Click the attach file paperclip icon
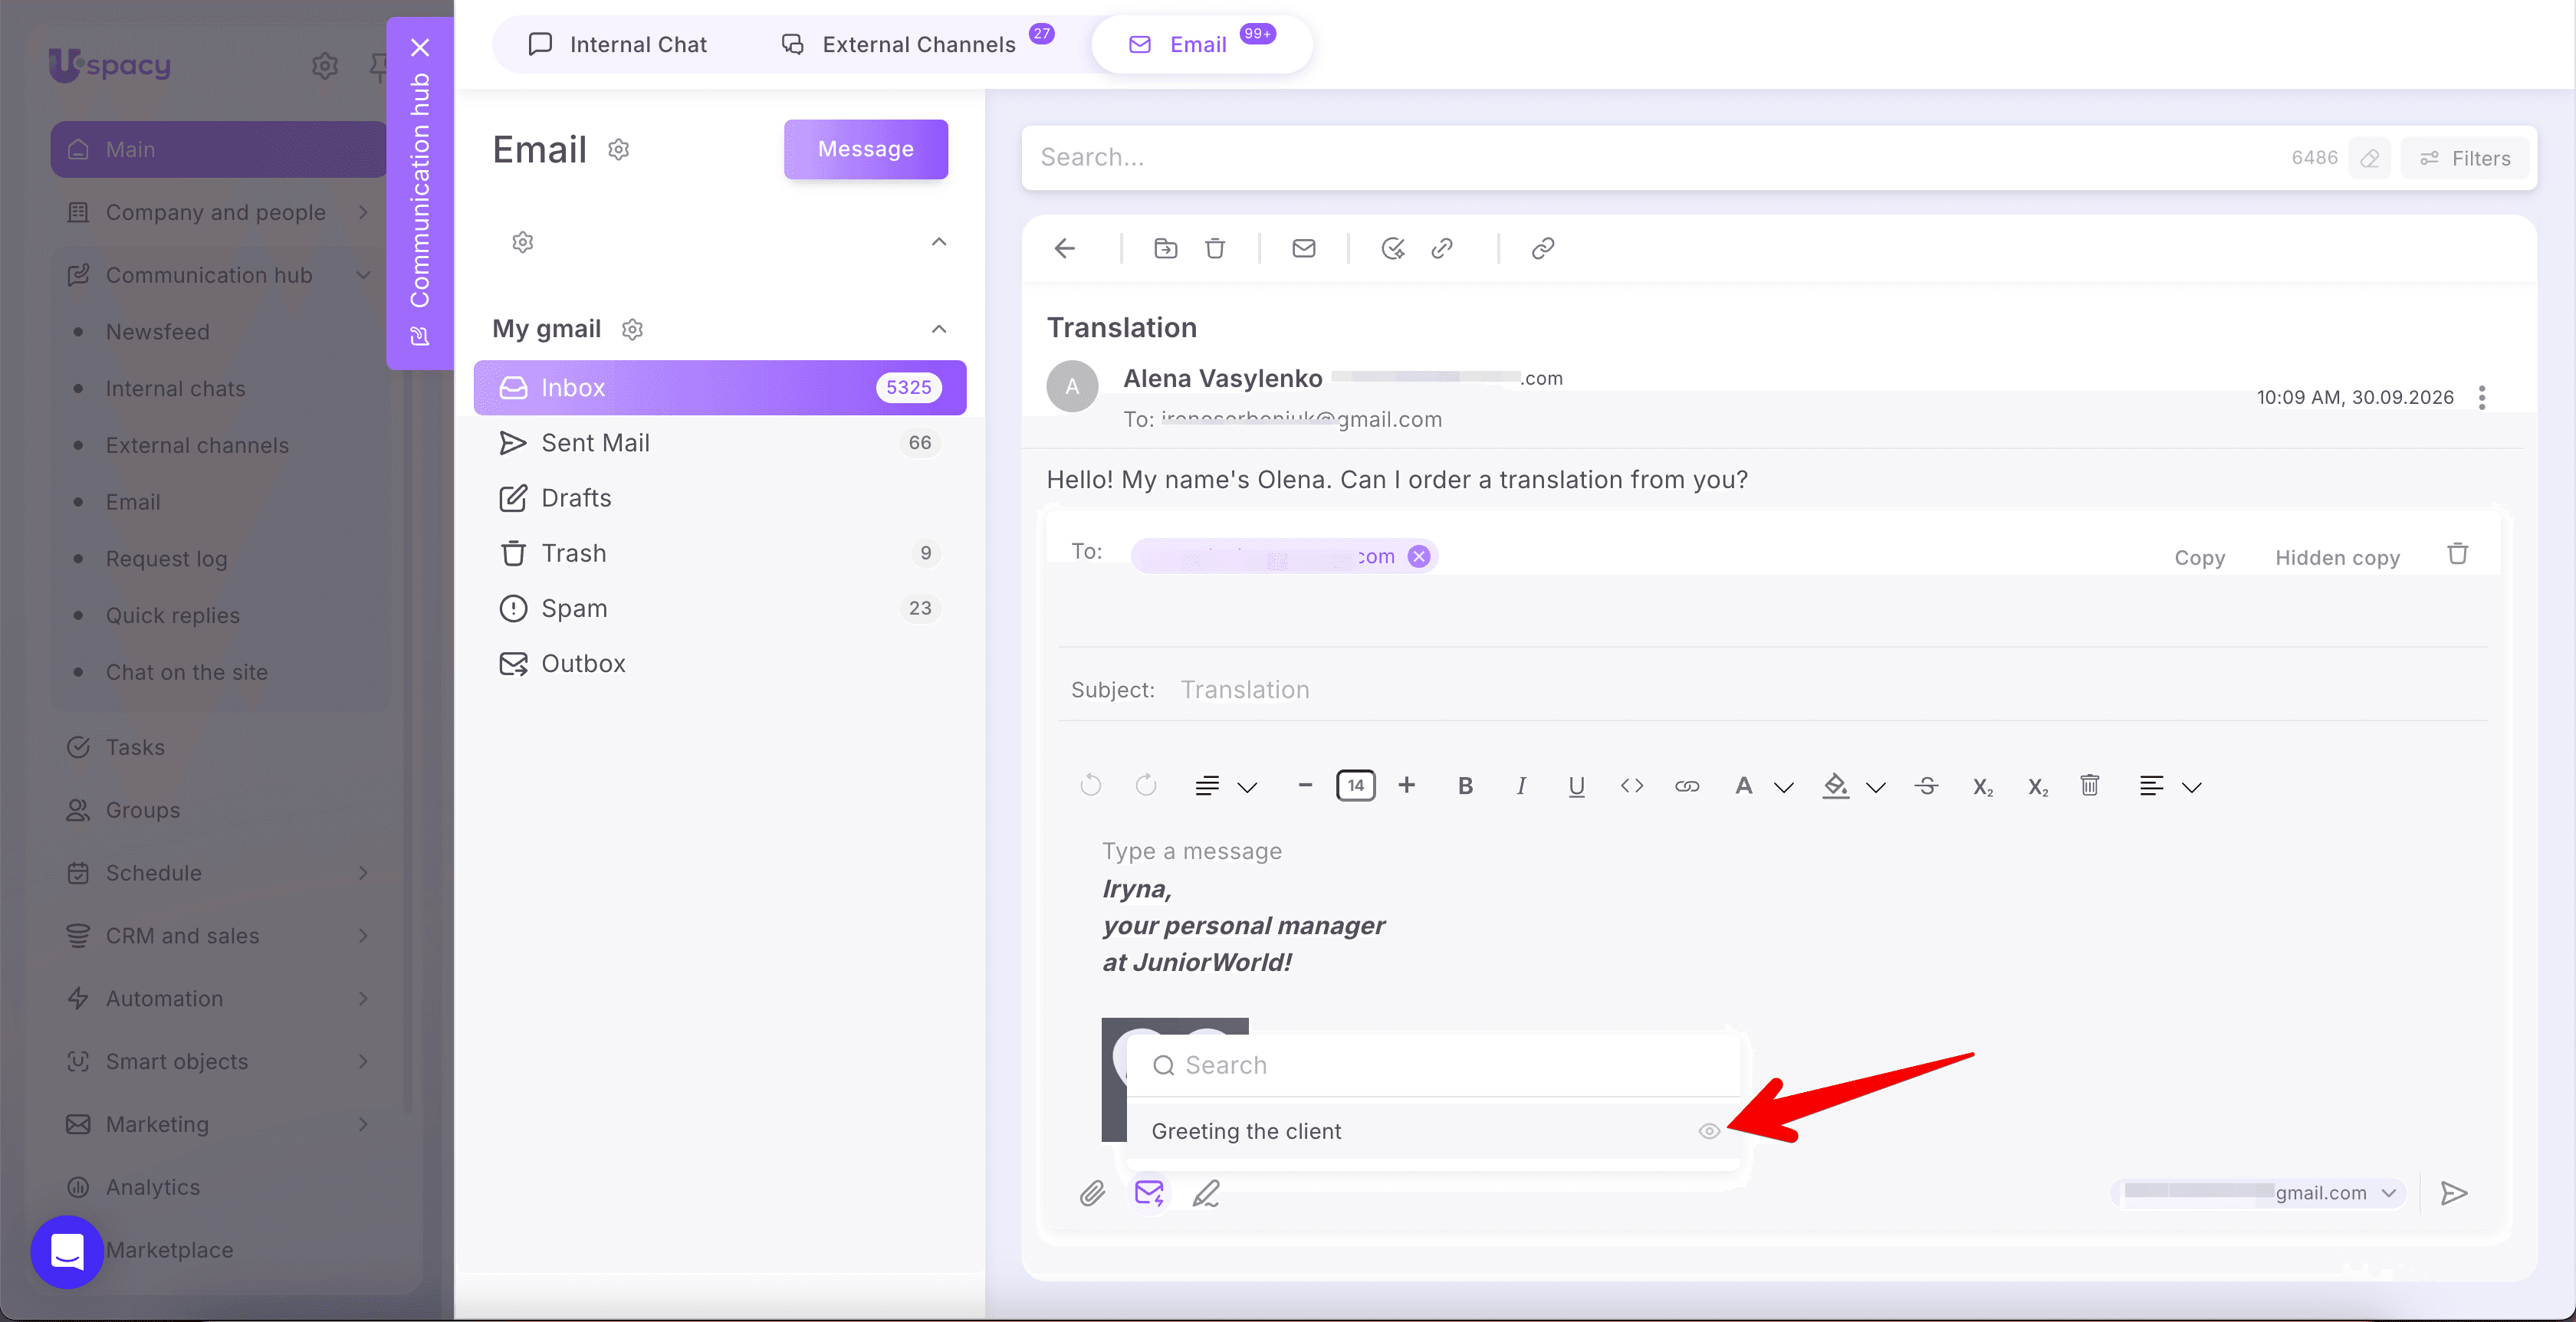The height and width of the screenshot is (1322, 2576). 1092,1192
